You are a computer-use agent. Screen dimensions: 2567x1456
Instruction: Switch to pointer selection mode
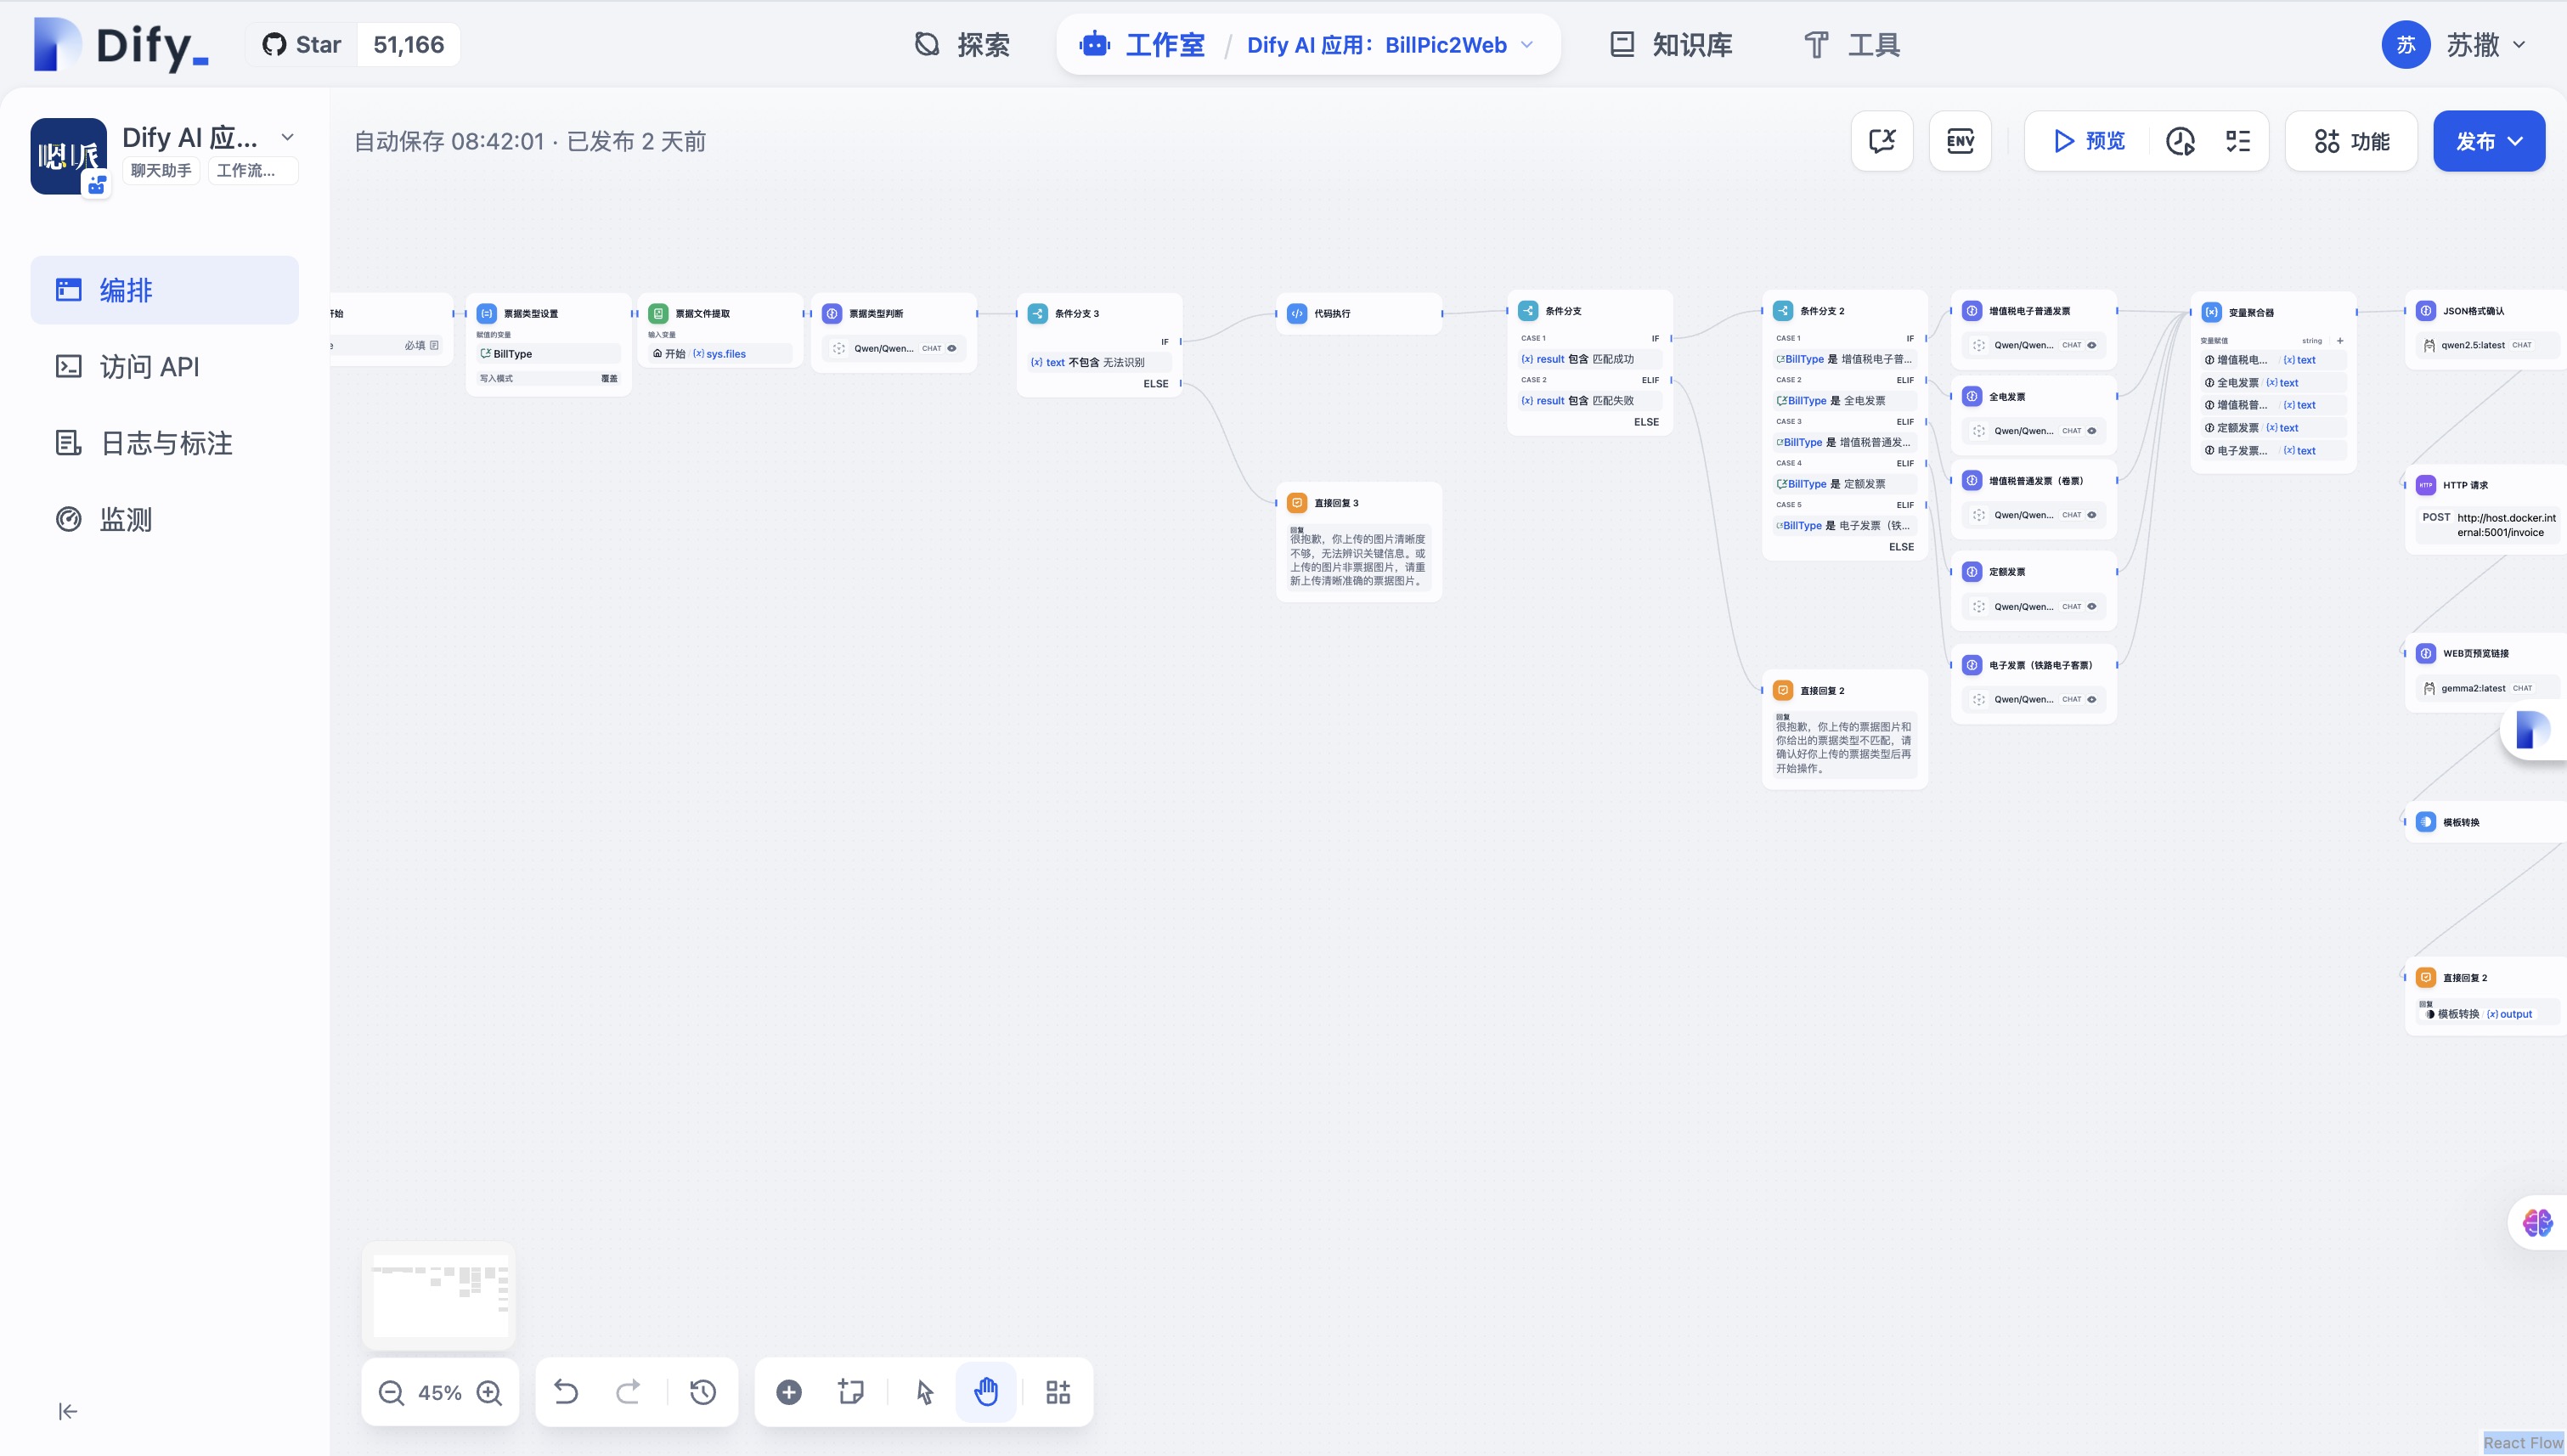[924, 1392]
